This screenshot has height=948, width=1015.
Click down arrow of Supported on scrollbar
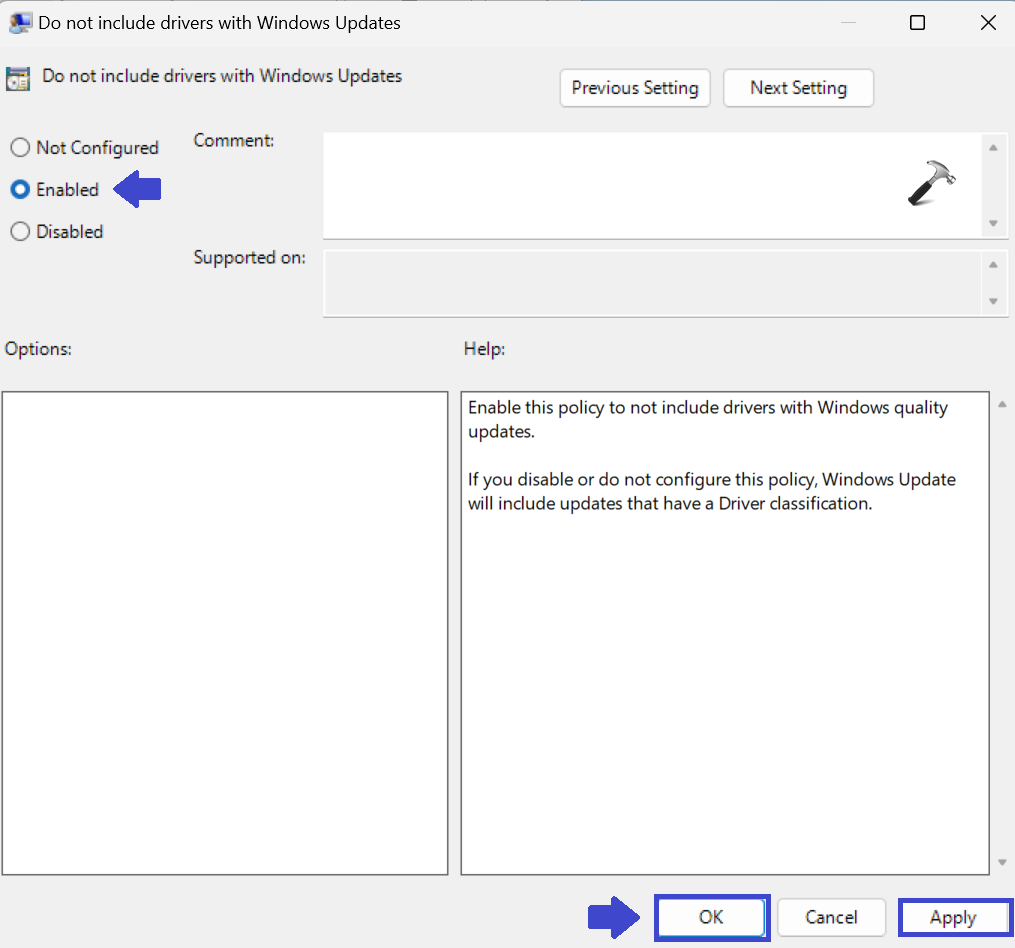[993, 301]
